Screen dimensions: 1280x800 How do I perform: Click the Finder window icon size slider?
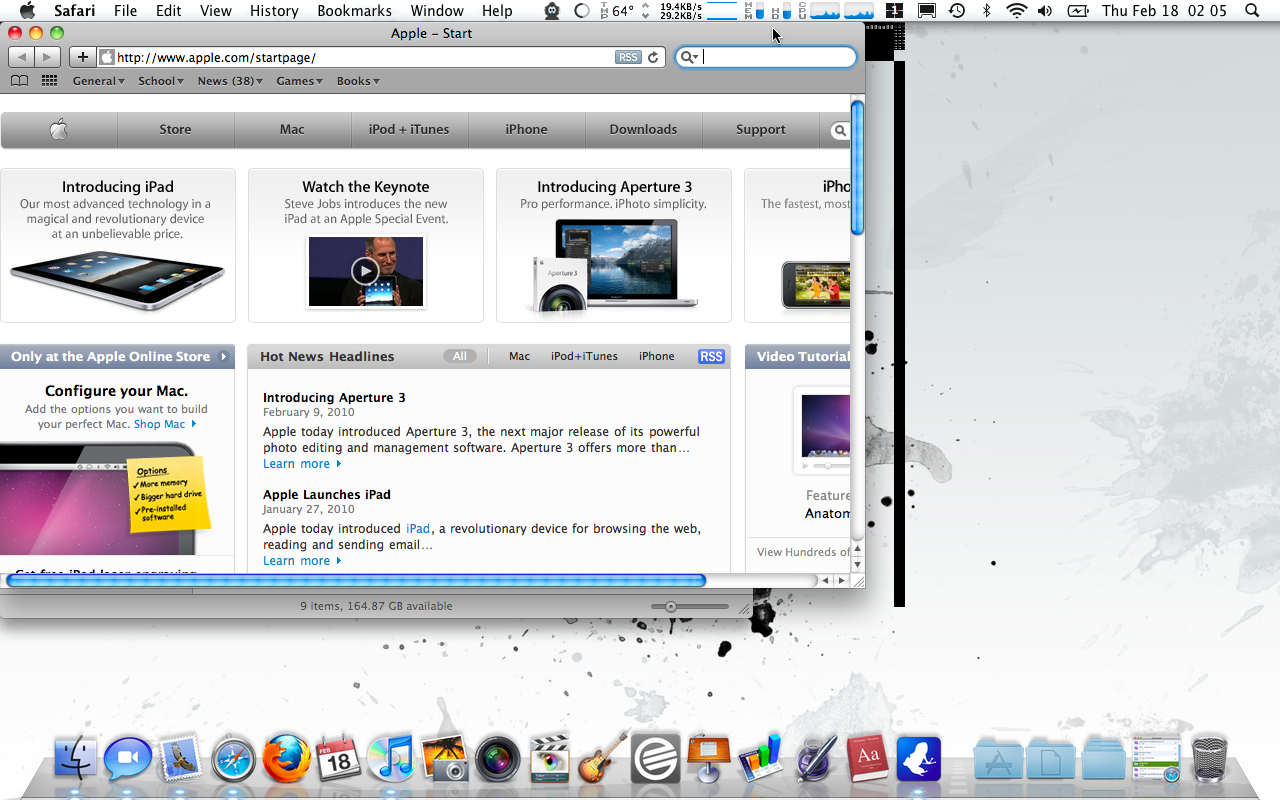point(671,606)
